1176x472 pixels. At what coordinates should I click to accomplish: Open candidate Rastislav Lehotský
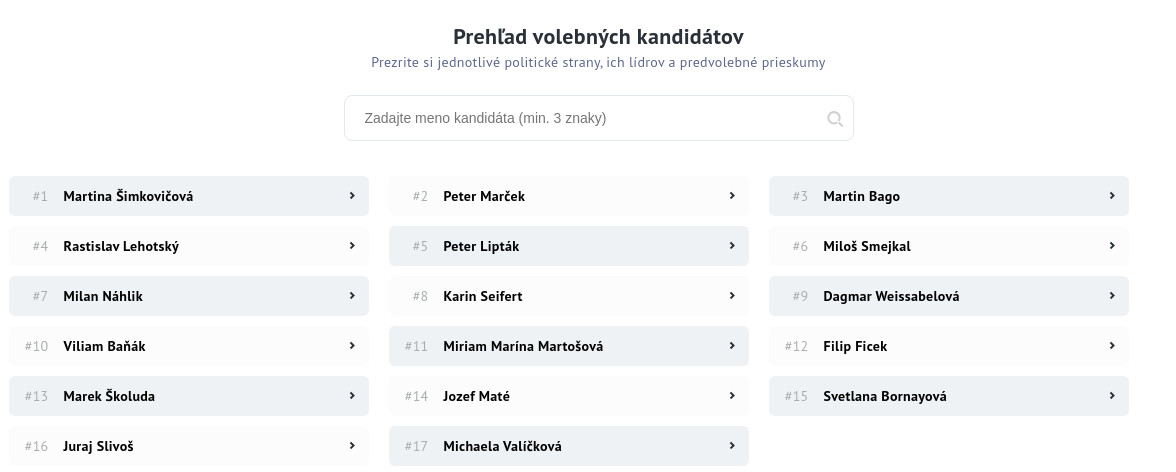click(121, 246)
